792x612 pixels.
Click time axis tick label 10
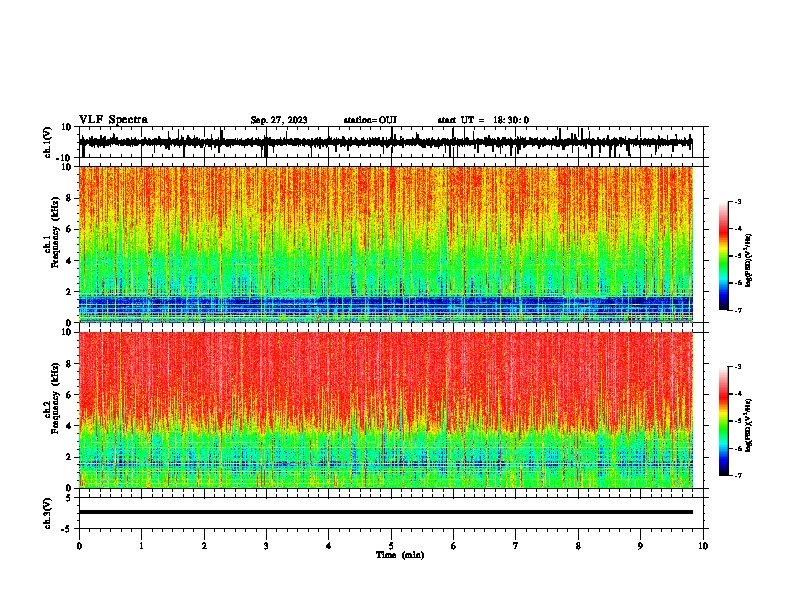pyautogui.click(x=703, y=546)
